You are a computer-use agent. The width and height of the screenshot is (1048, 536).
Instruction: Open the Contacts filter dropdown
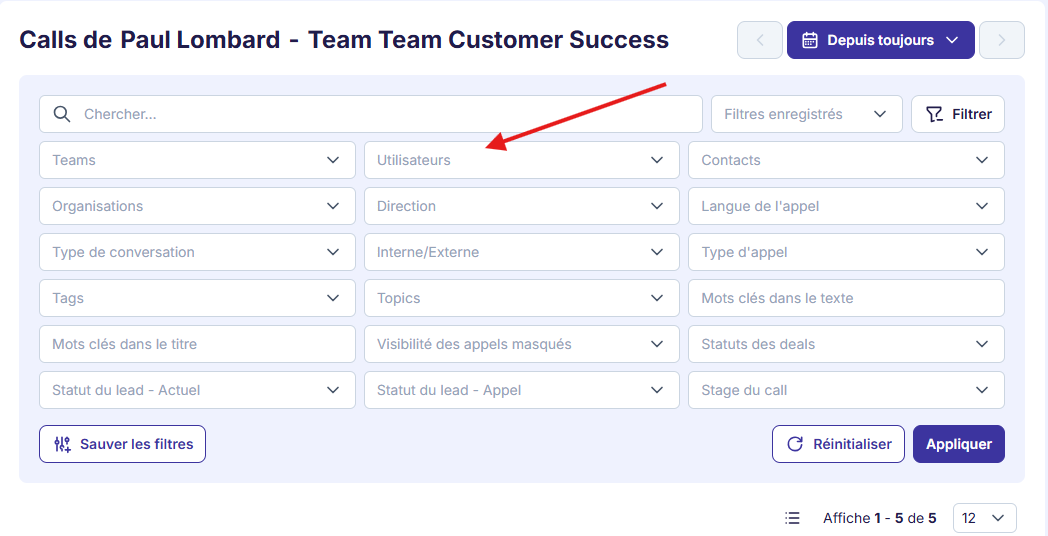coord(846,160)
